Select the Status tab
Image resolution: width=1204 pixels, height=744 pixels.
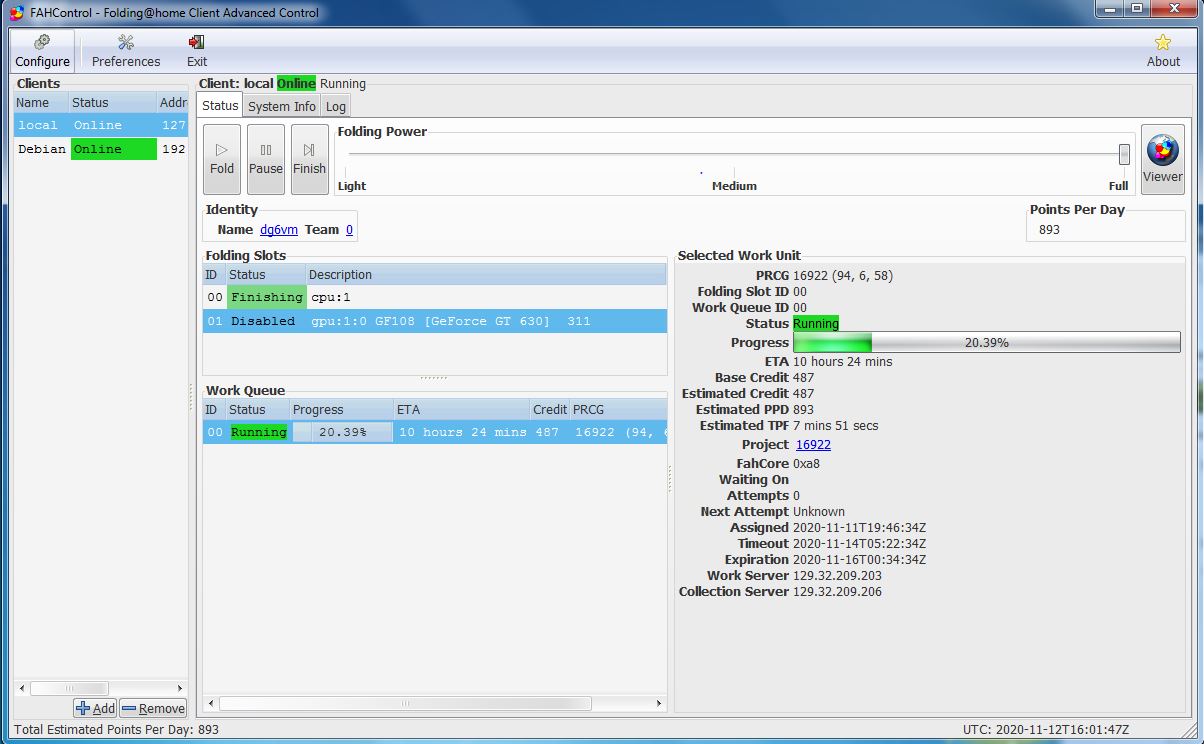tap(220, 105)
